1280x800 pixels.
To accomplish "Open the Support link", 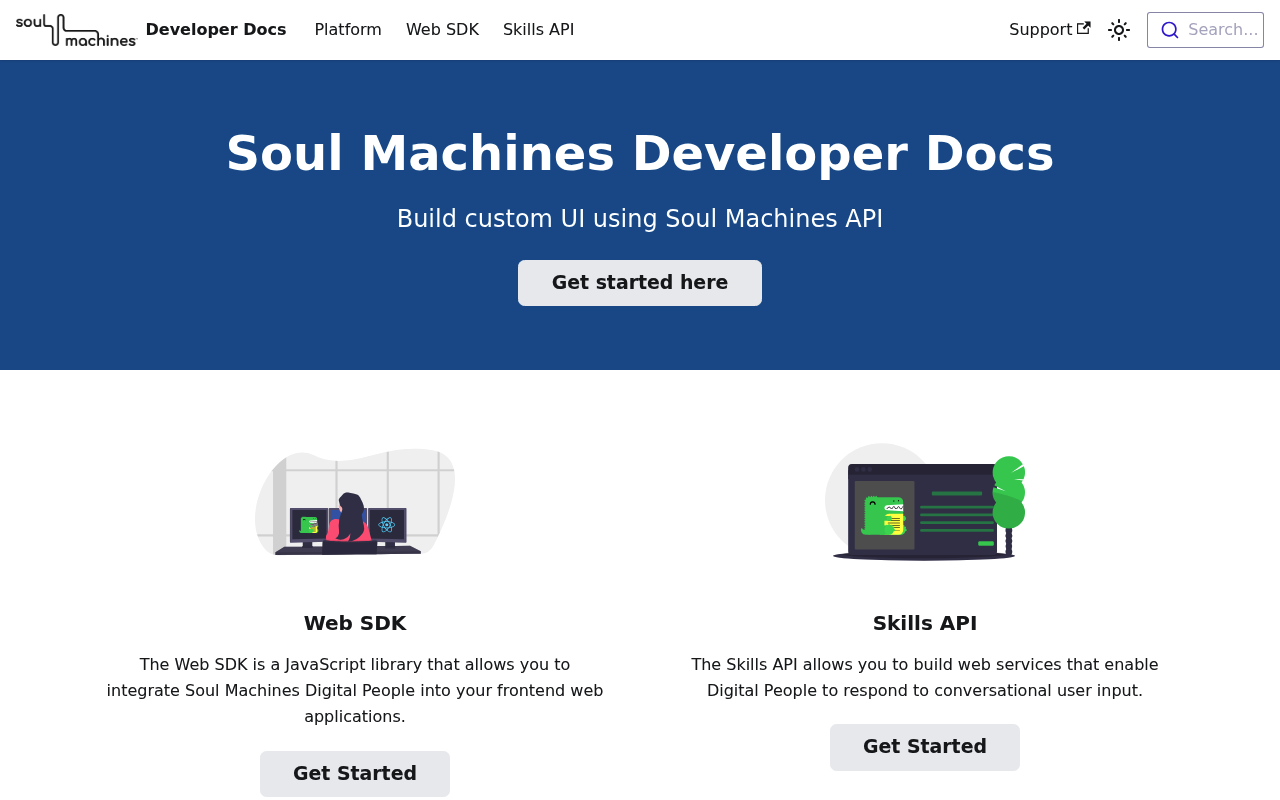I will 1050,30.
